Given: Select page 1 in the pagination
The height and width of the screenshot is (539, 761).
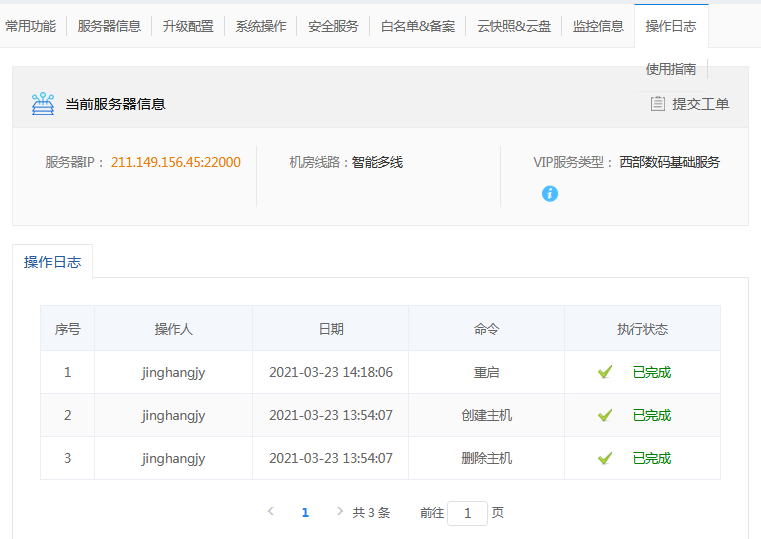Looking at the screenshot, I should click(305, 512).
